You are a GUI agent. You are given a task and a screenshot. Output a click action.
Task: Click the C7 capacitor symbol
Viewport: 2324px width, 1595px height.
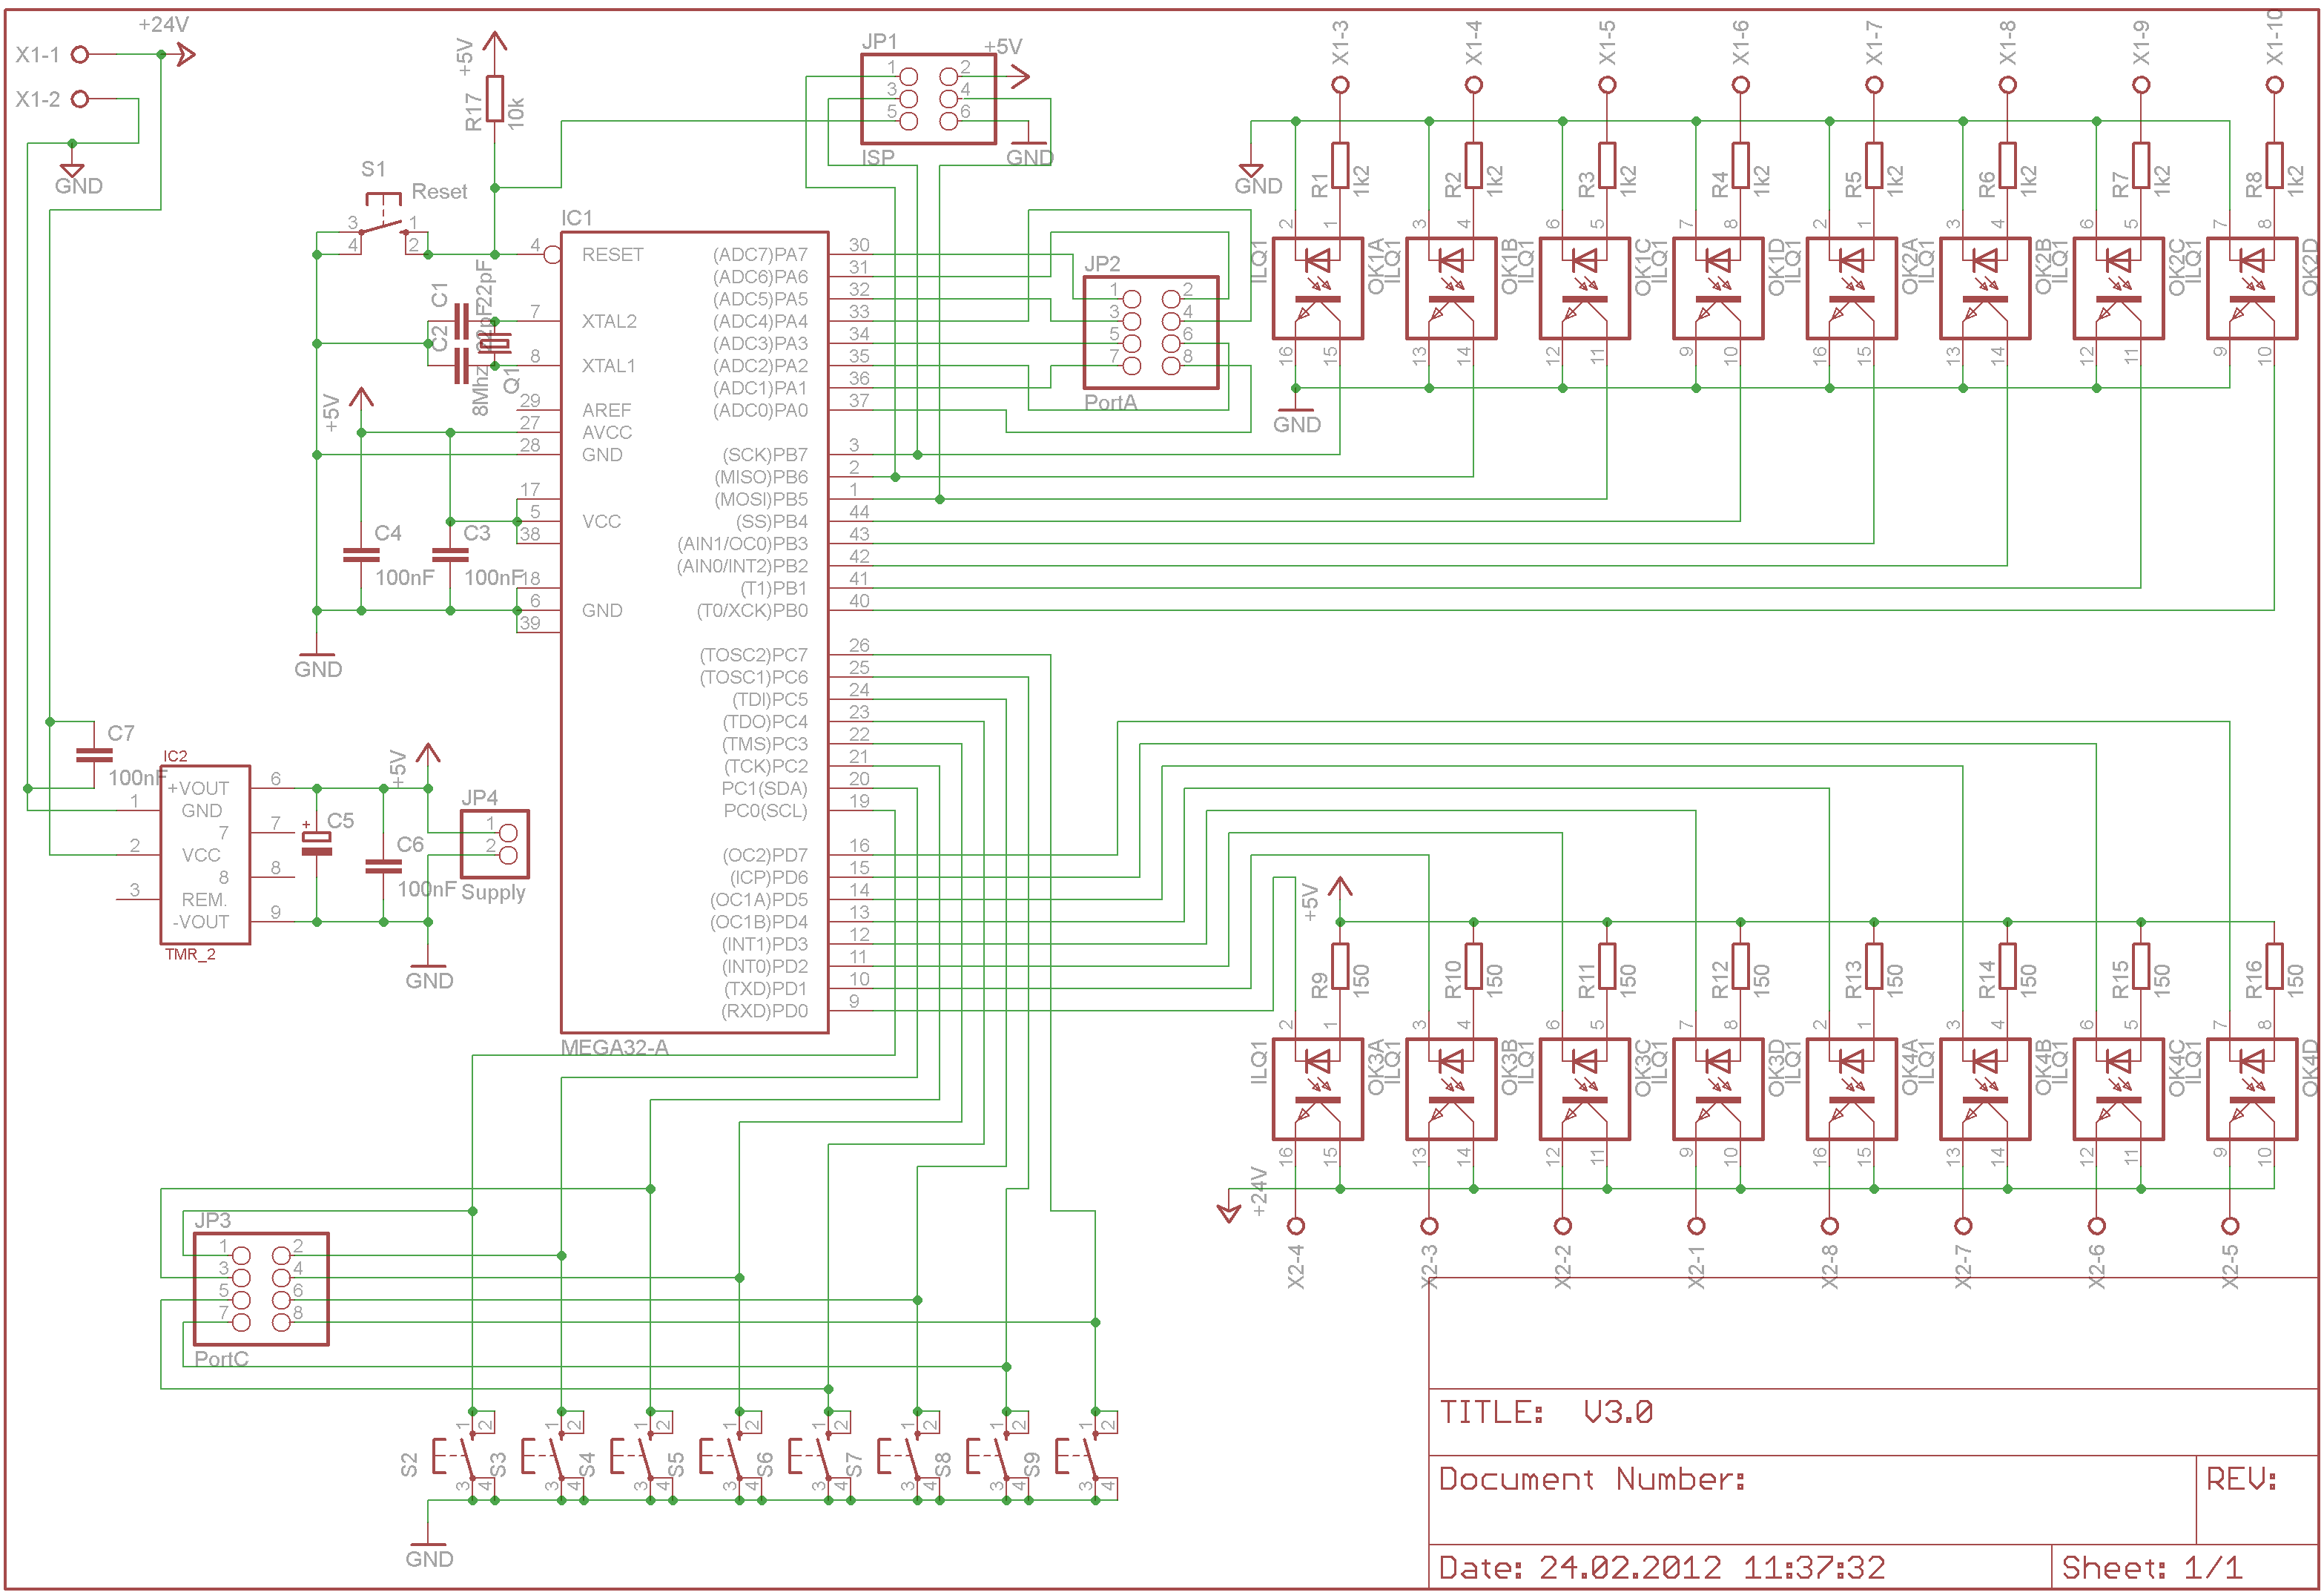(x=94, y=755)
